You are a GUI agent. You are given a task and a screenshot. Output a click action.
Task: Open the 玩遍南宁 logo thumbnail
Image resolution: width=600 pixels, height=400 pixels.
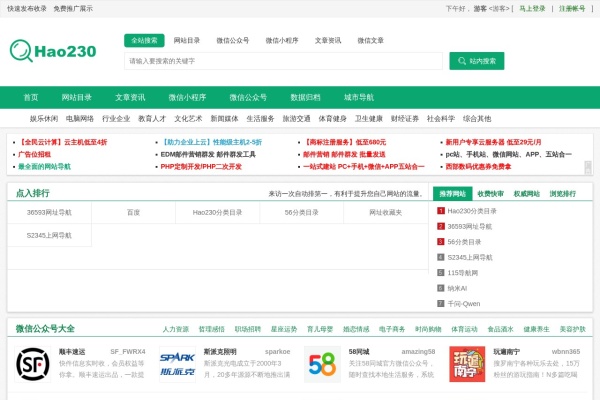(467, 364)
